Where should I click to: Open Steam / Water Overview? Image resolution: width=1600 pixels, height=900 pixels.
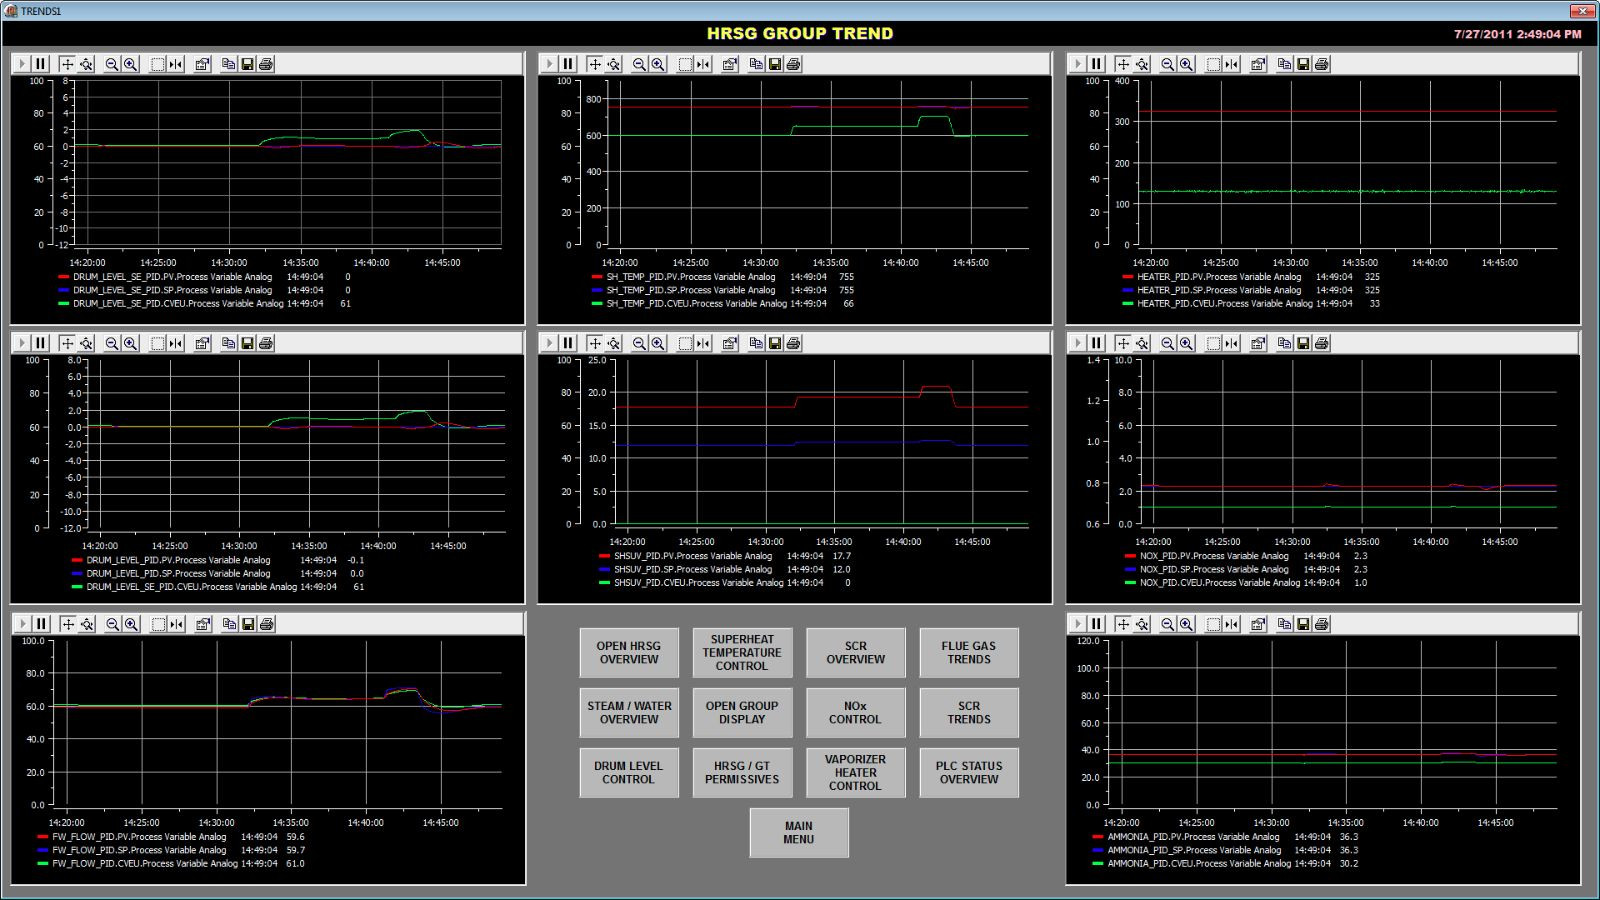[629, 713]
